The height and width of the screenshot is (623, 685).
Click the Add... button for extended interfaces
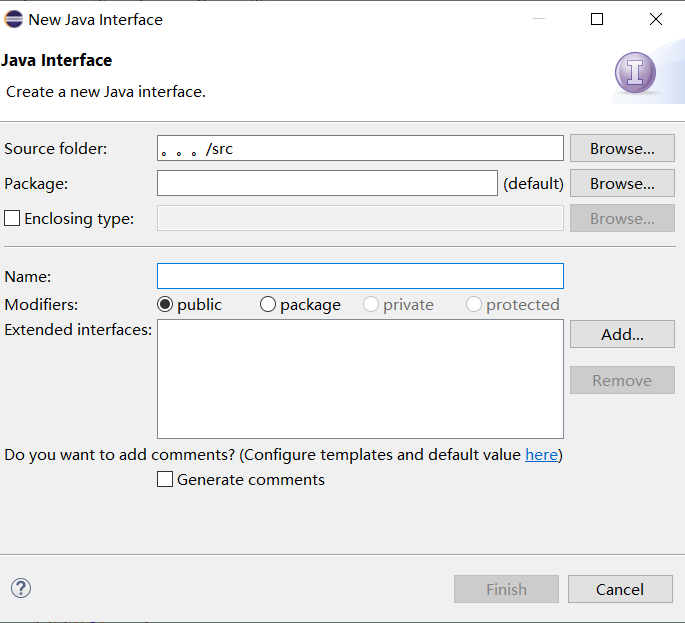622,335
